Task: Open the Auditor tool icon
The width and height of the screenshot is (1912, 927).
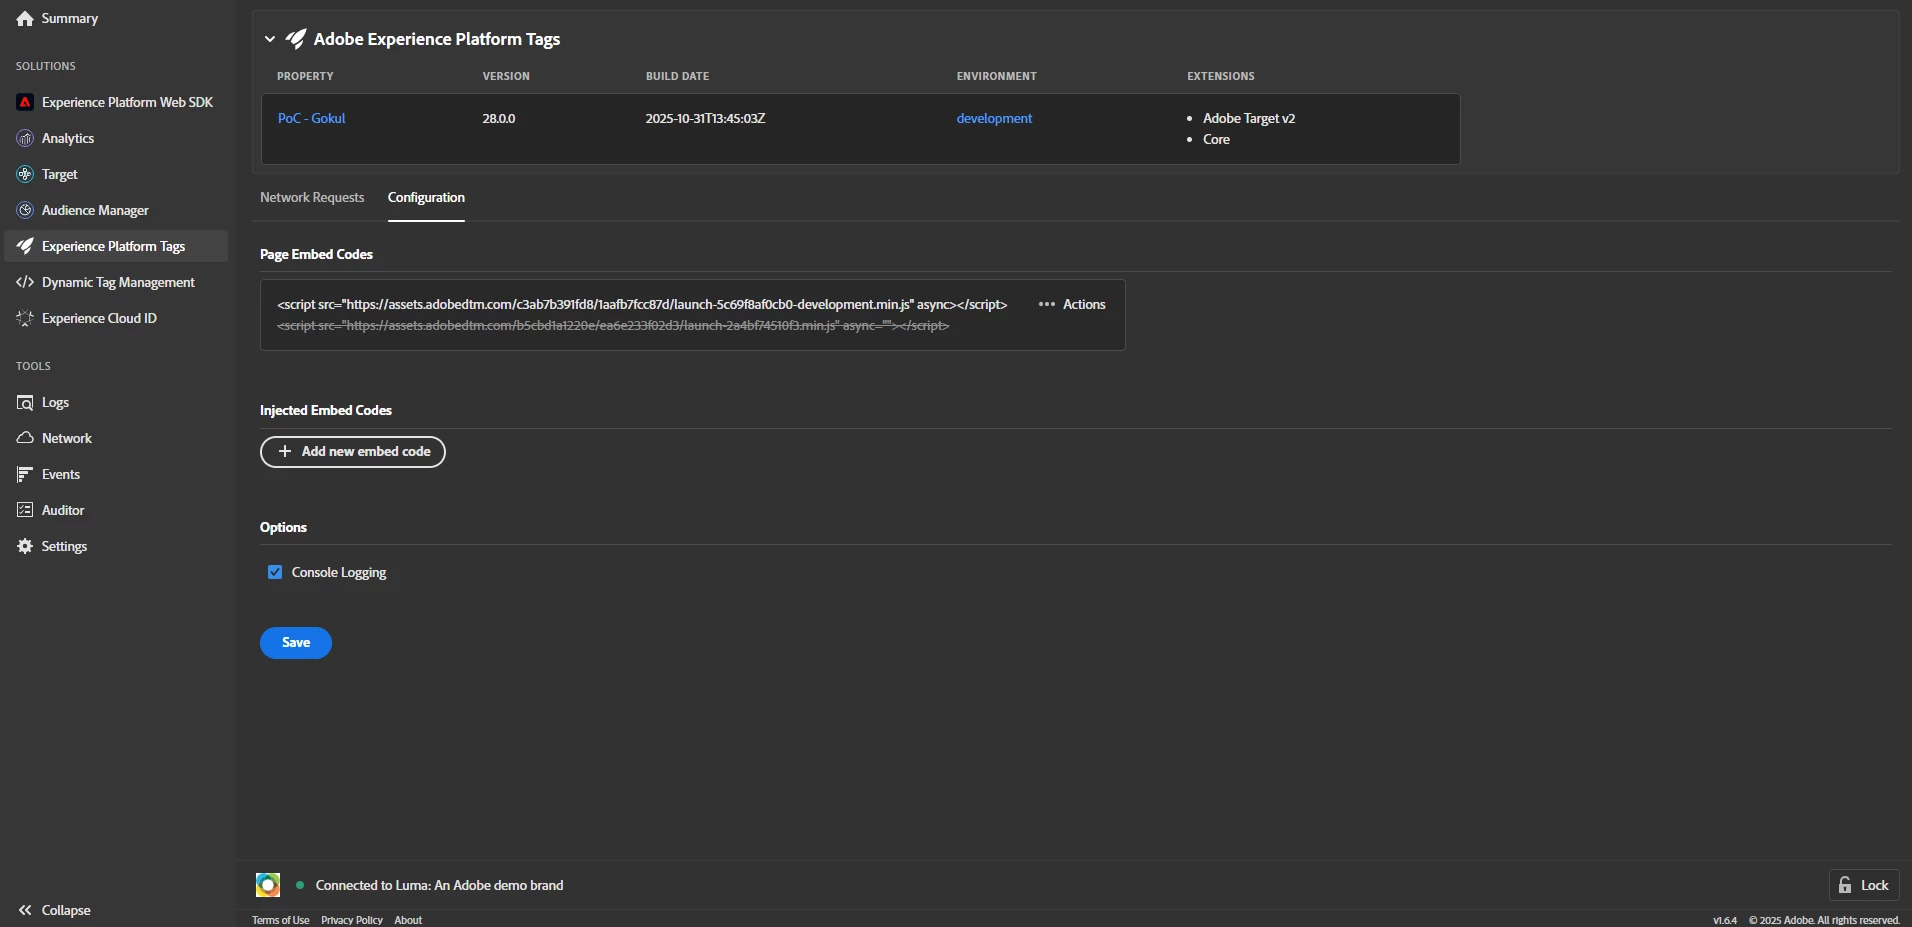Action: pos(25,510)
